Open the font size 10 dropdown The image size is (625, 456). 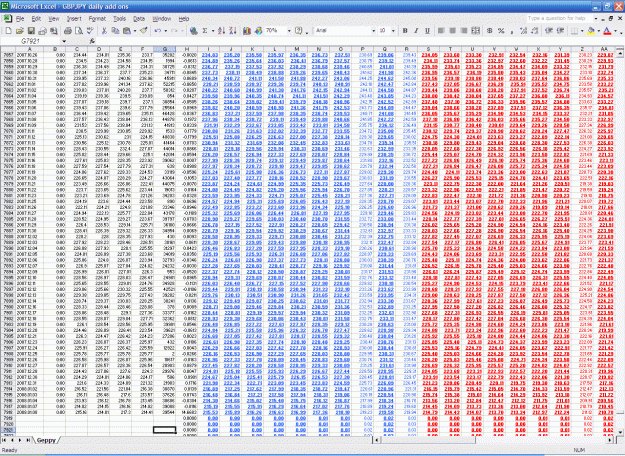[393, 31]
